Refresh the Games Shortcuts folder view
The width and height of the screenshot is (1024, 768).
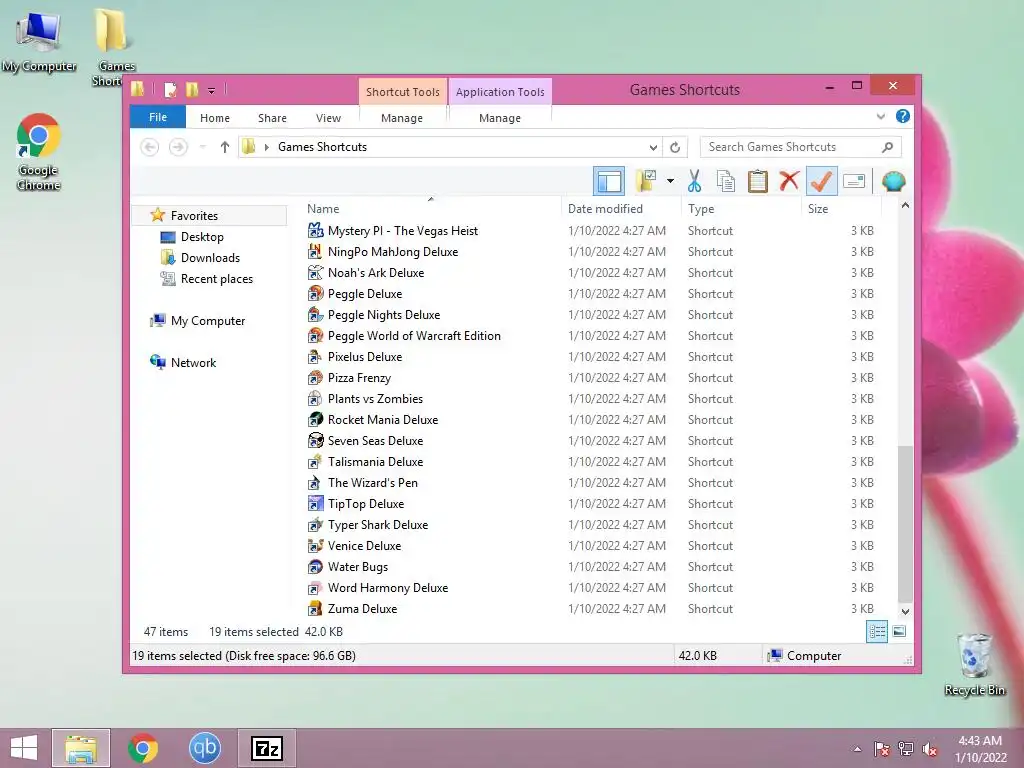pyautogui.click(x=675, y=147)
